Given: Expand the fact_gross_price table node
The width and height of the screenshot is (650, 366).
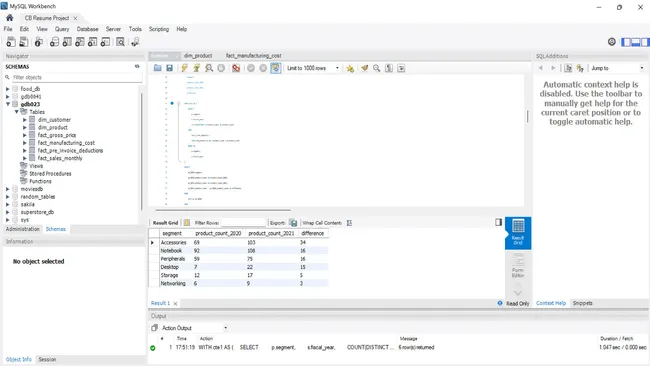Looking at the screenshot, I should [x=24, y=135].
